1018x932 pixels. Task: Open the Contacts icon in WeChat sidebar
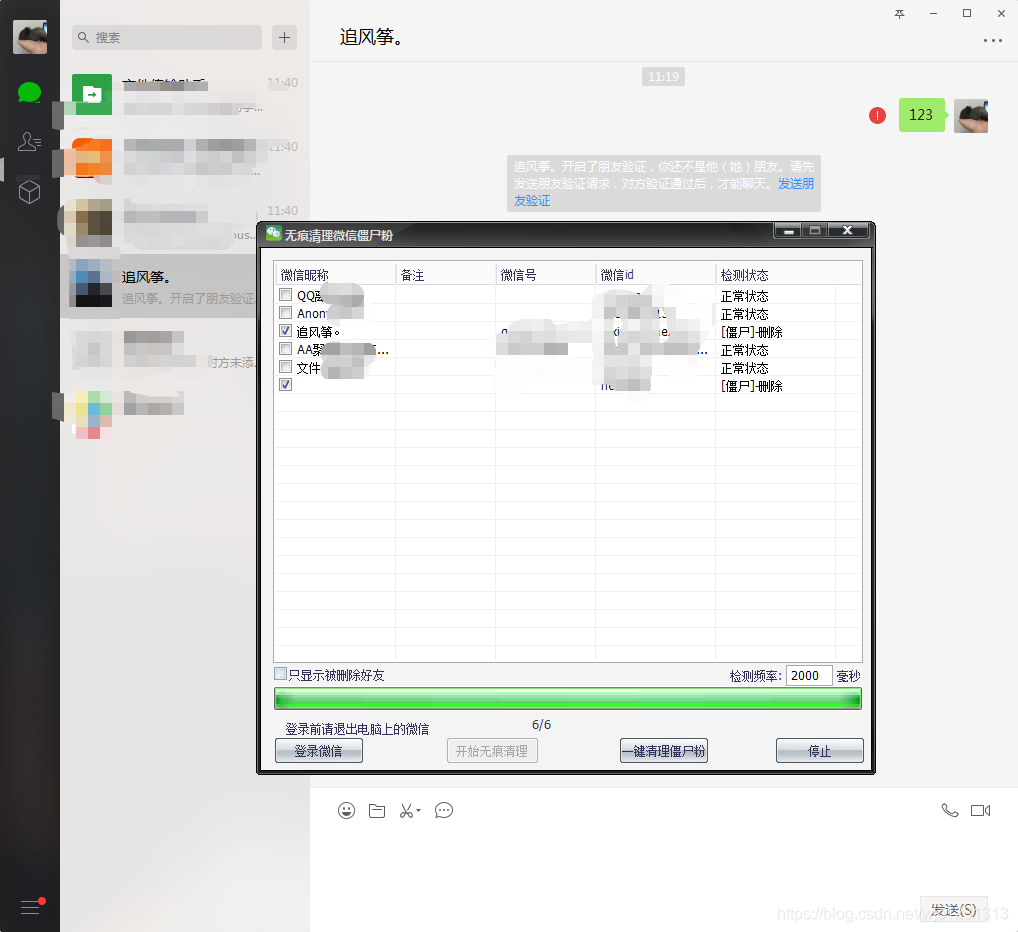click(29, 141)
